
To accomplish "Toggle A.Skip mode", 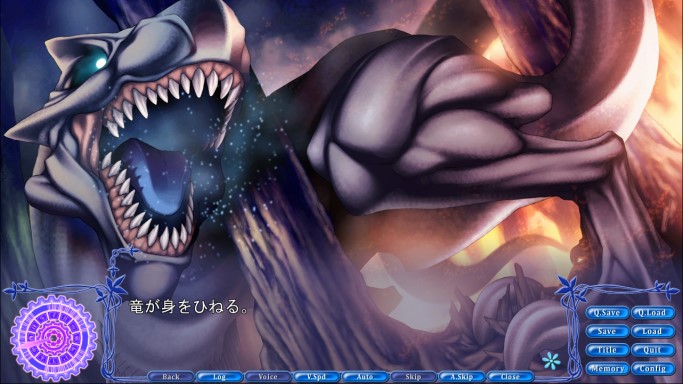I will 461,377.
